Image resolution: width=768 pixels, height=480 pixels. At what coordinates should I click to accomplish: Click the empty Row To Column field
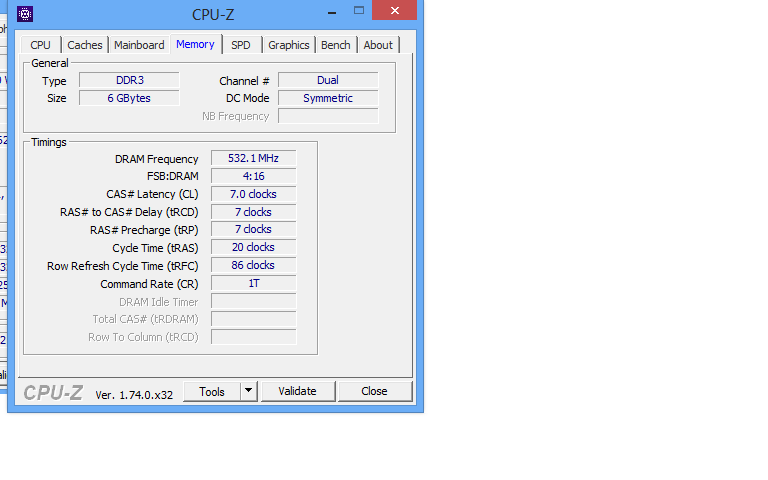pyautogui.click(x=254, y=337)
